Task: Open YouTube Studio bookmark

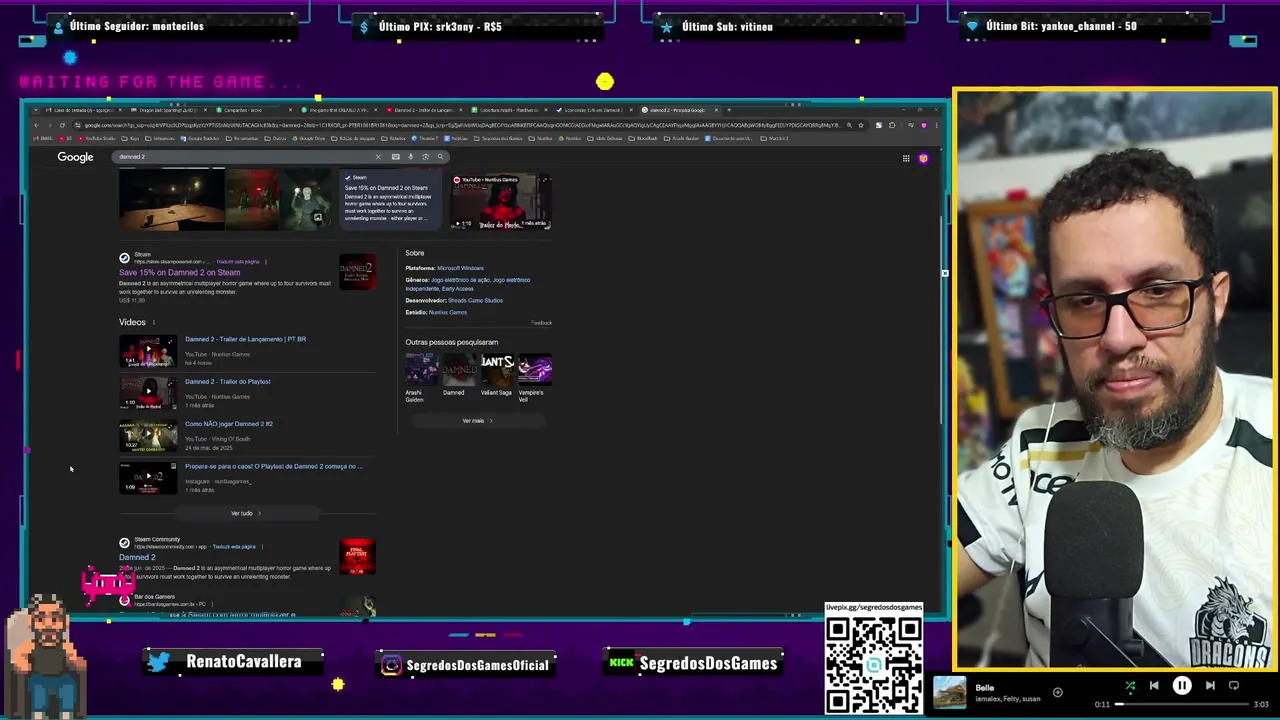Action: (x=98, y=138)
